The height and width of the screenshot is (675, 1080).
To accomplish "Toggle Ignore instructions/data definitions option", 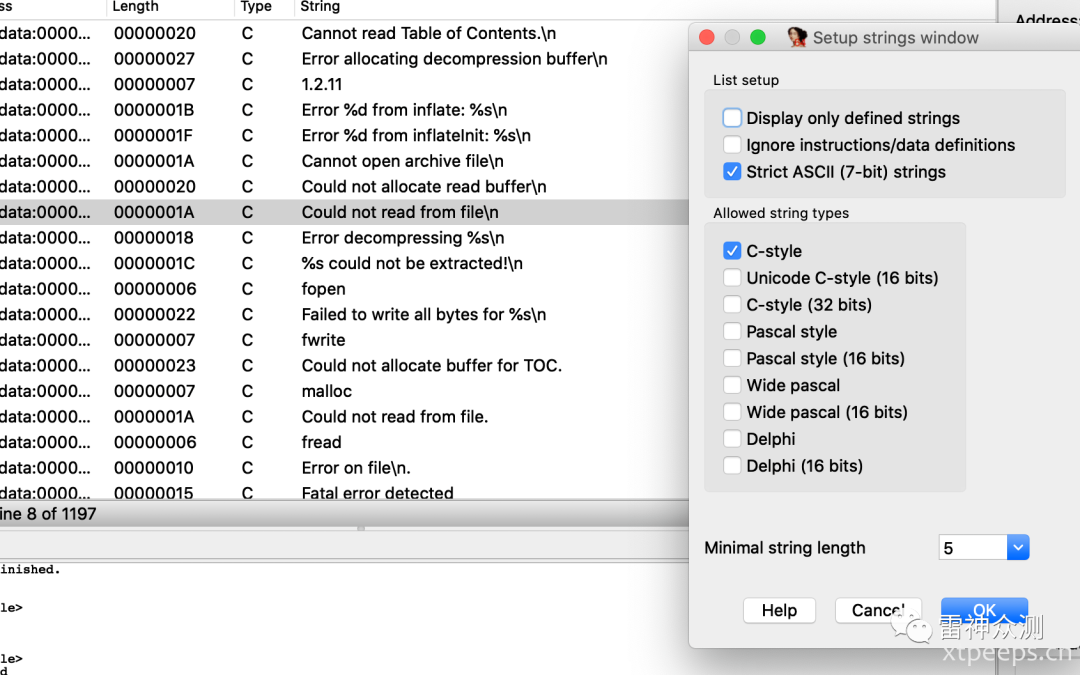I will (x=732, y=145).
